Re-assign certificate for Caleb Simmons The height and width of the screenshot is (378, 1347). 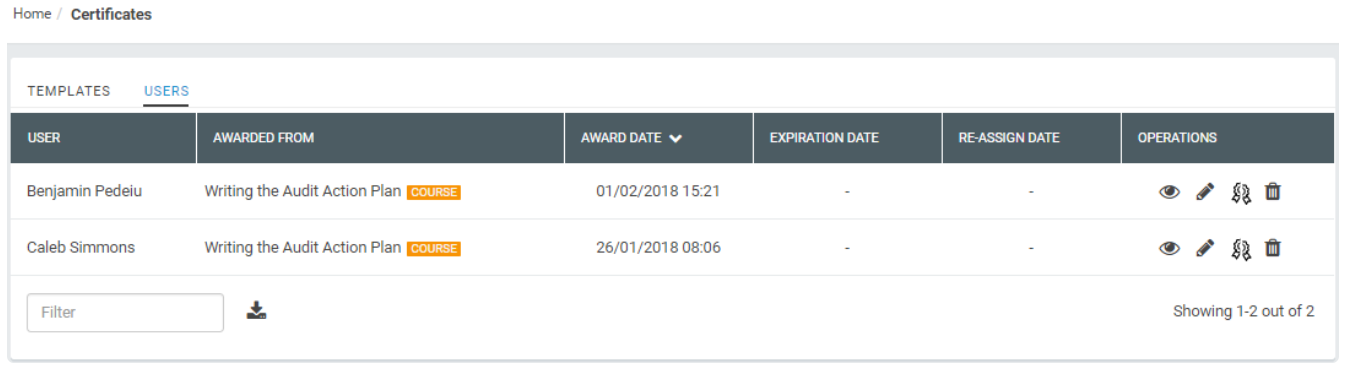[1241, 248]
